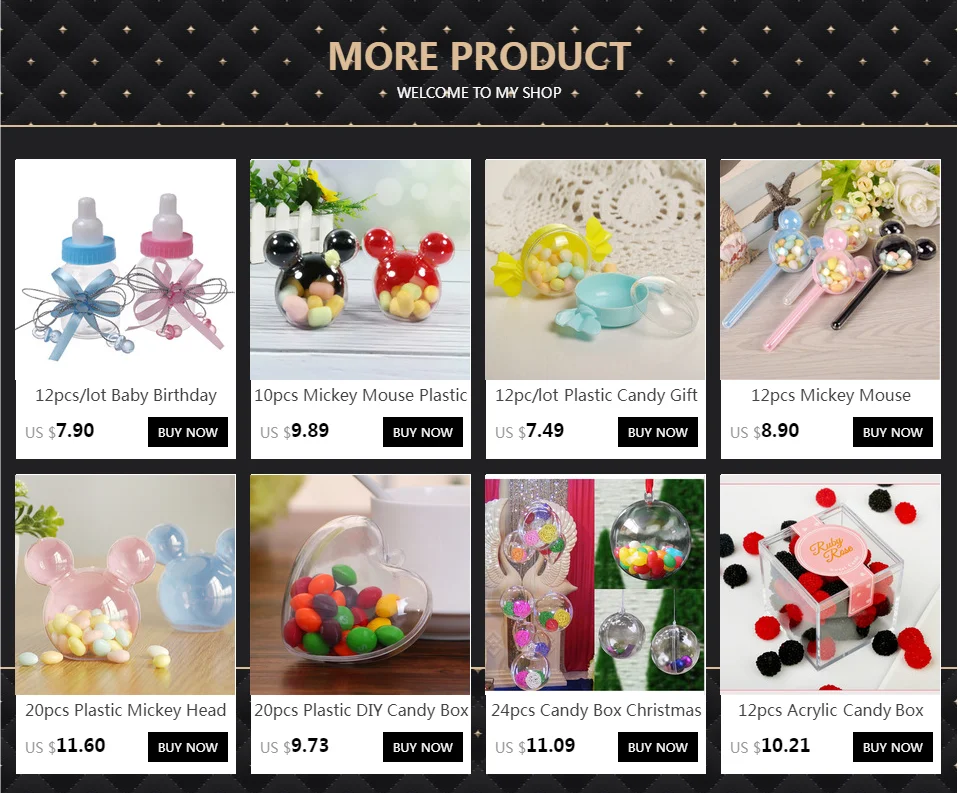Image resolution: width=958 pixels, height=793 pixels.
Task: Open the black and red Mickey candy box image
Action: pyautogui.click(x=360, y=269)
